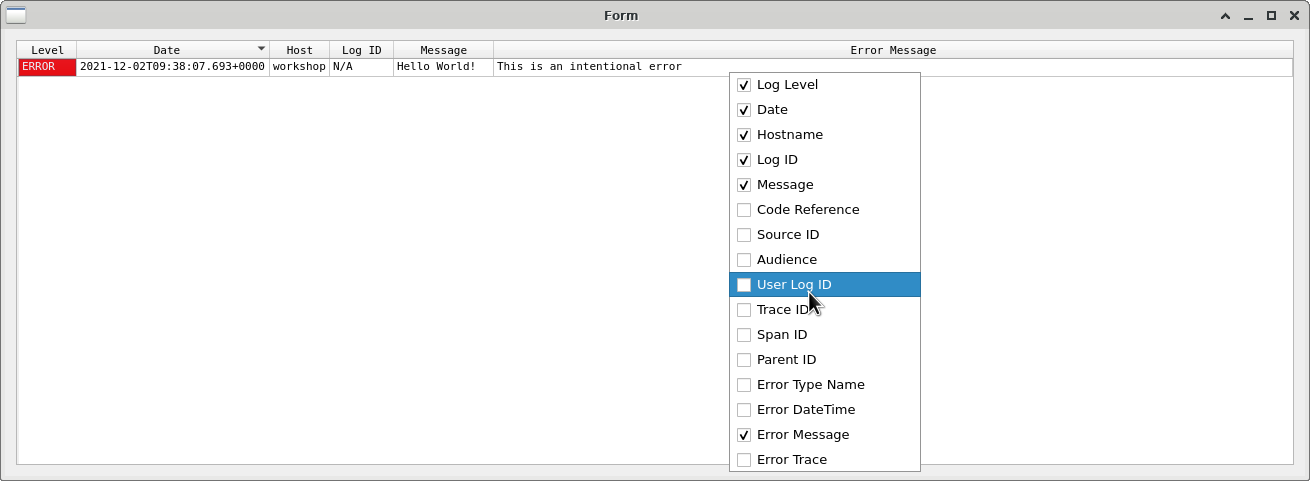The image size is (1310, 481).
Task: Close the Form window
Action: (1294, 16)
